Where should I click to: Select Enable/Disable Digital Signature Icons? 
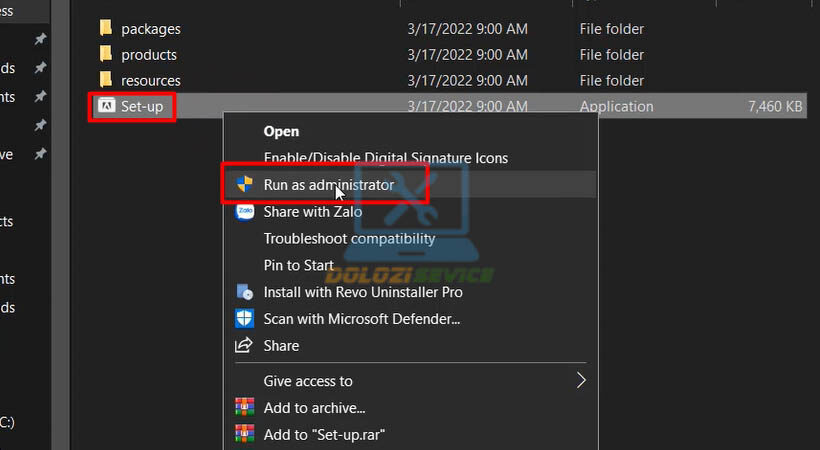(385, 158)
